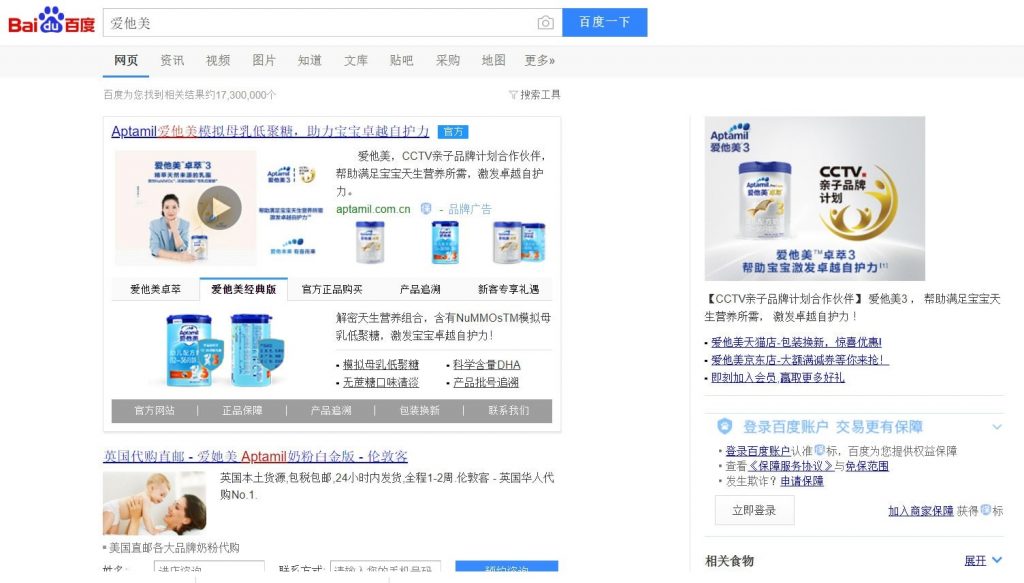Select the 爱他美经典版 tab
This screenshot has width=1024, height=583.
click(244, 289)
